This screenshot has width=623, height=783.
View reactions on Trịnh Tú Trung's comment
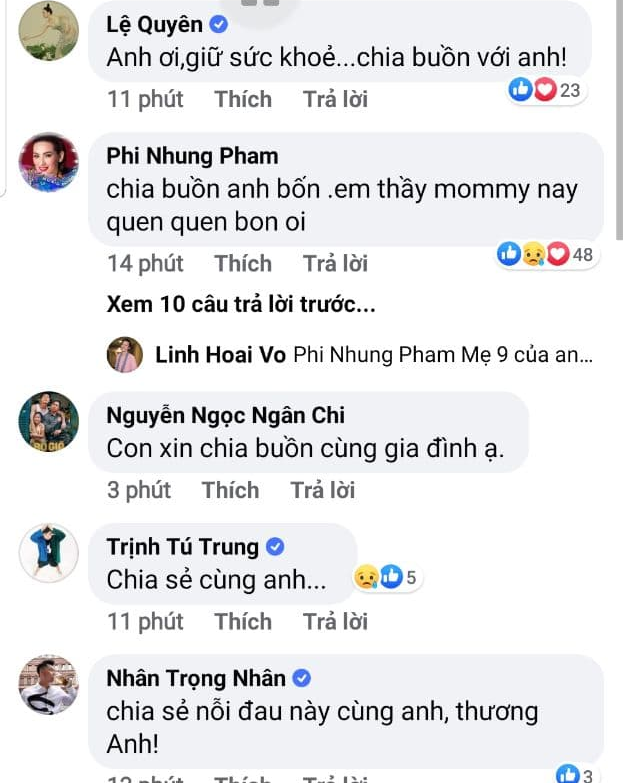pos(385,576)
